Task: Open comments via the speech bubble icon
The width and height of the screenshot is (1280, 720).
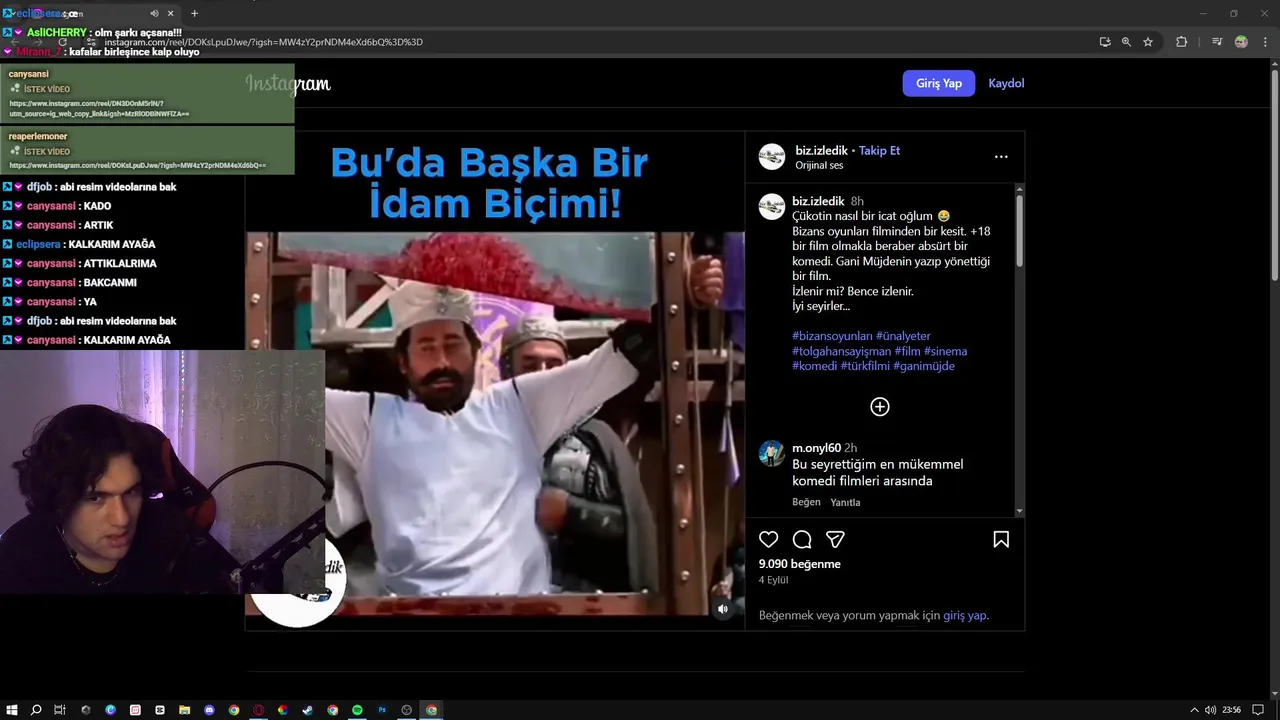Action: (802, 540)
